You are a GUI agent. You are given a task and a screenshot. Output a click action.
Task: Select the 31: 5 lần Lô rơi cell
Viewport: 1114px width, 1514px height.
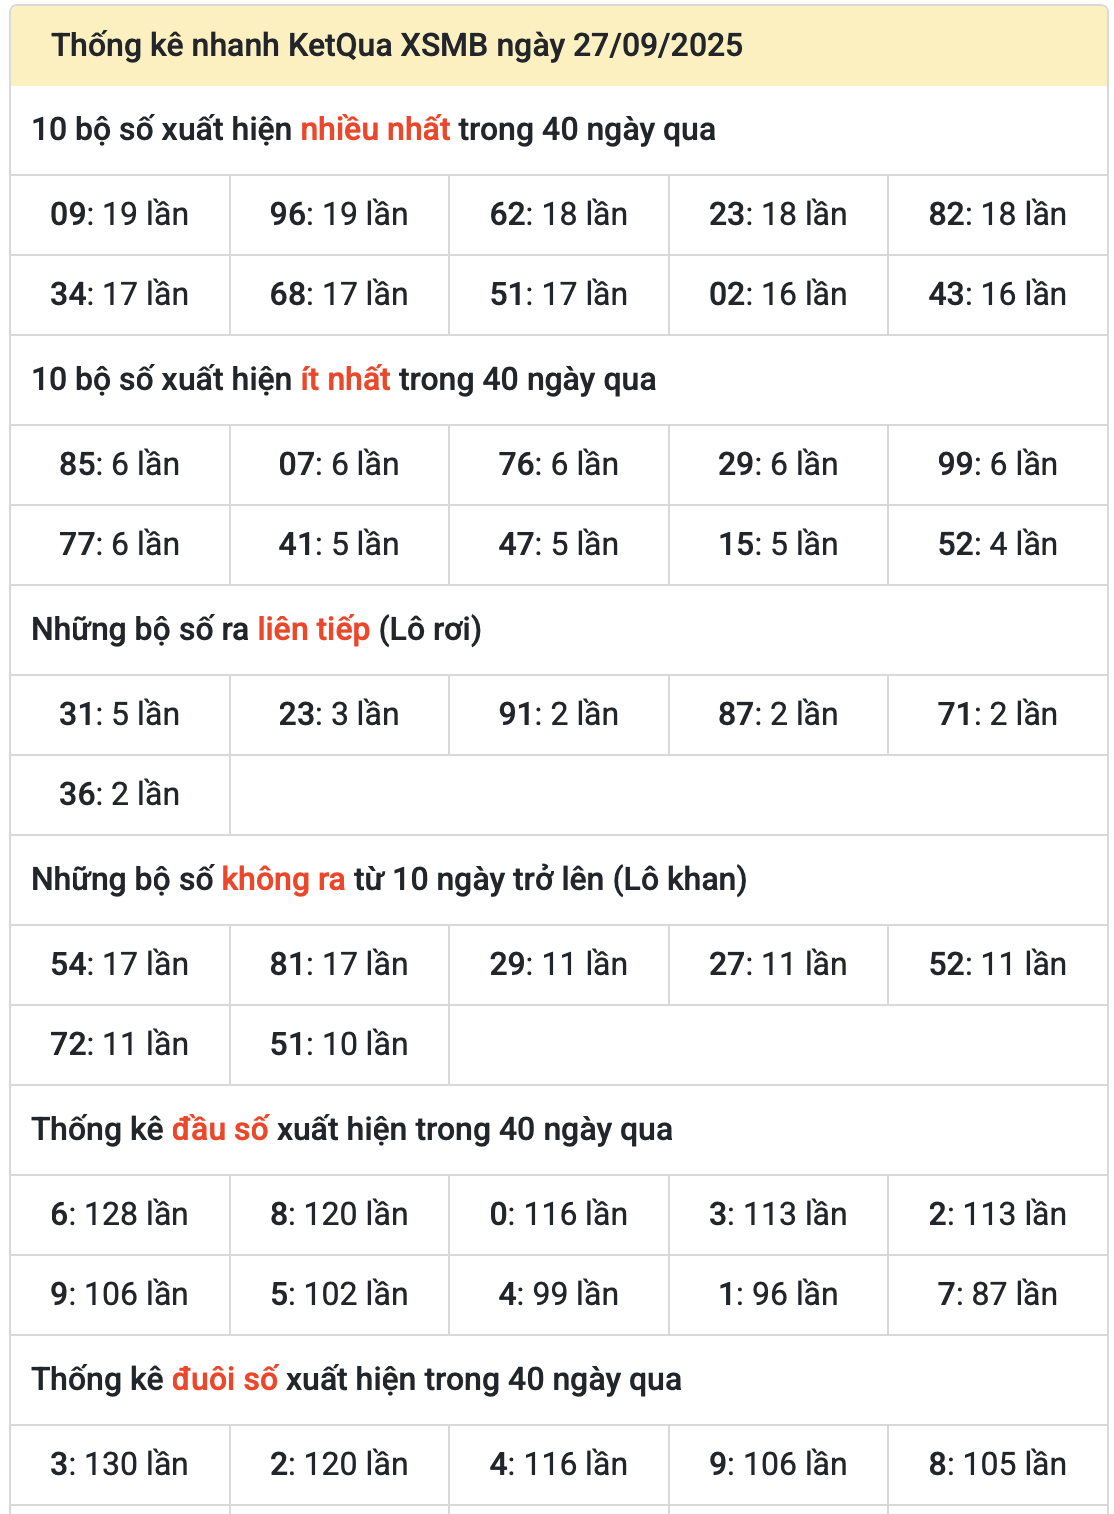click(120, 714)
